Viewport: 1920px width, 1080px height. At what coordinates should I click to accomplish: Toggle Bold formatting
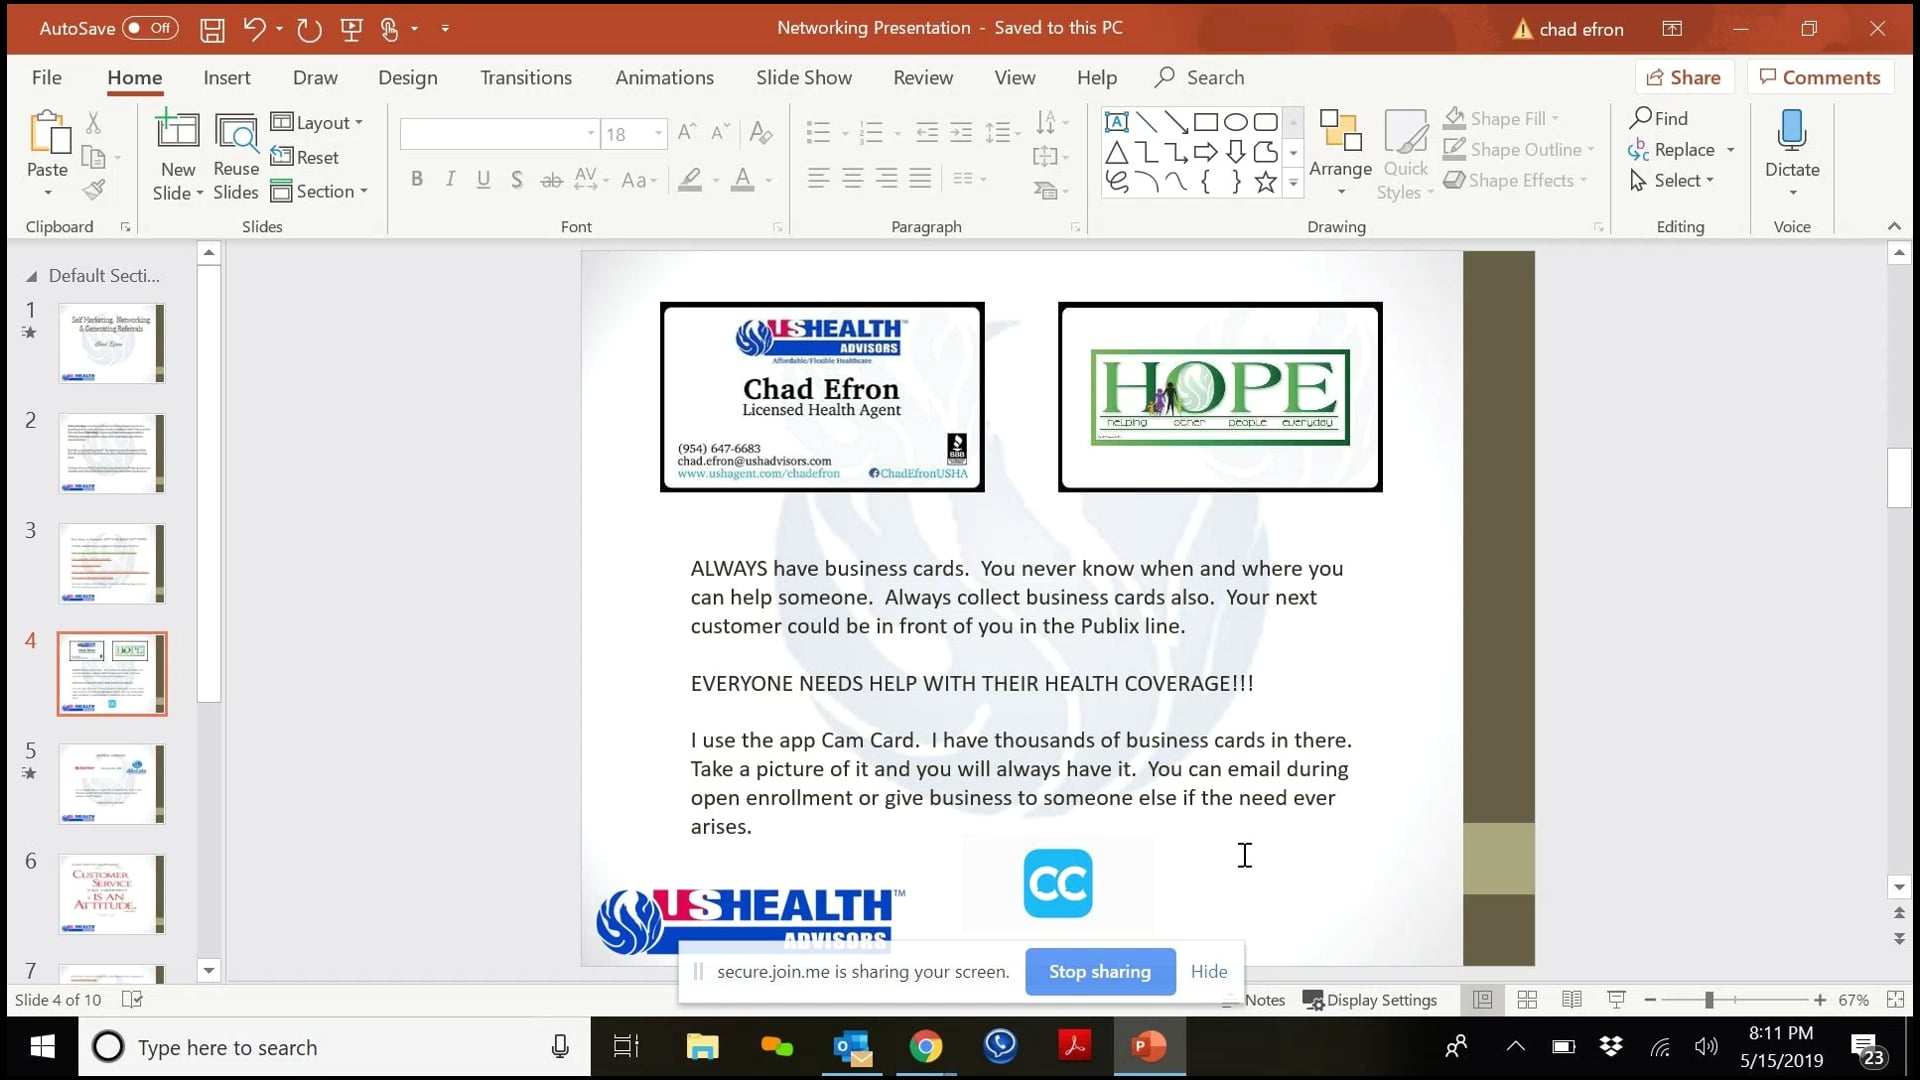417,180
